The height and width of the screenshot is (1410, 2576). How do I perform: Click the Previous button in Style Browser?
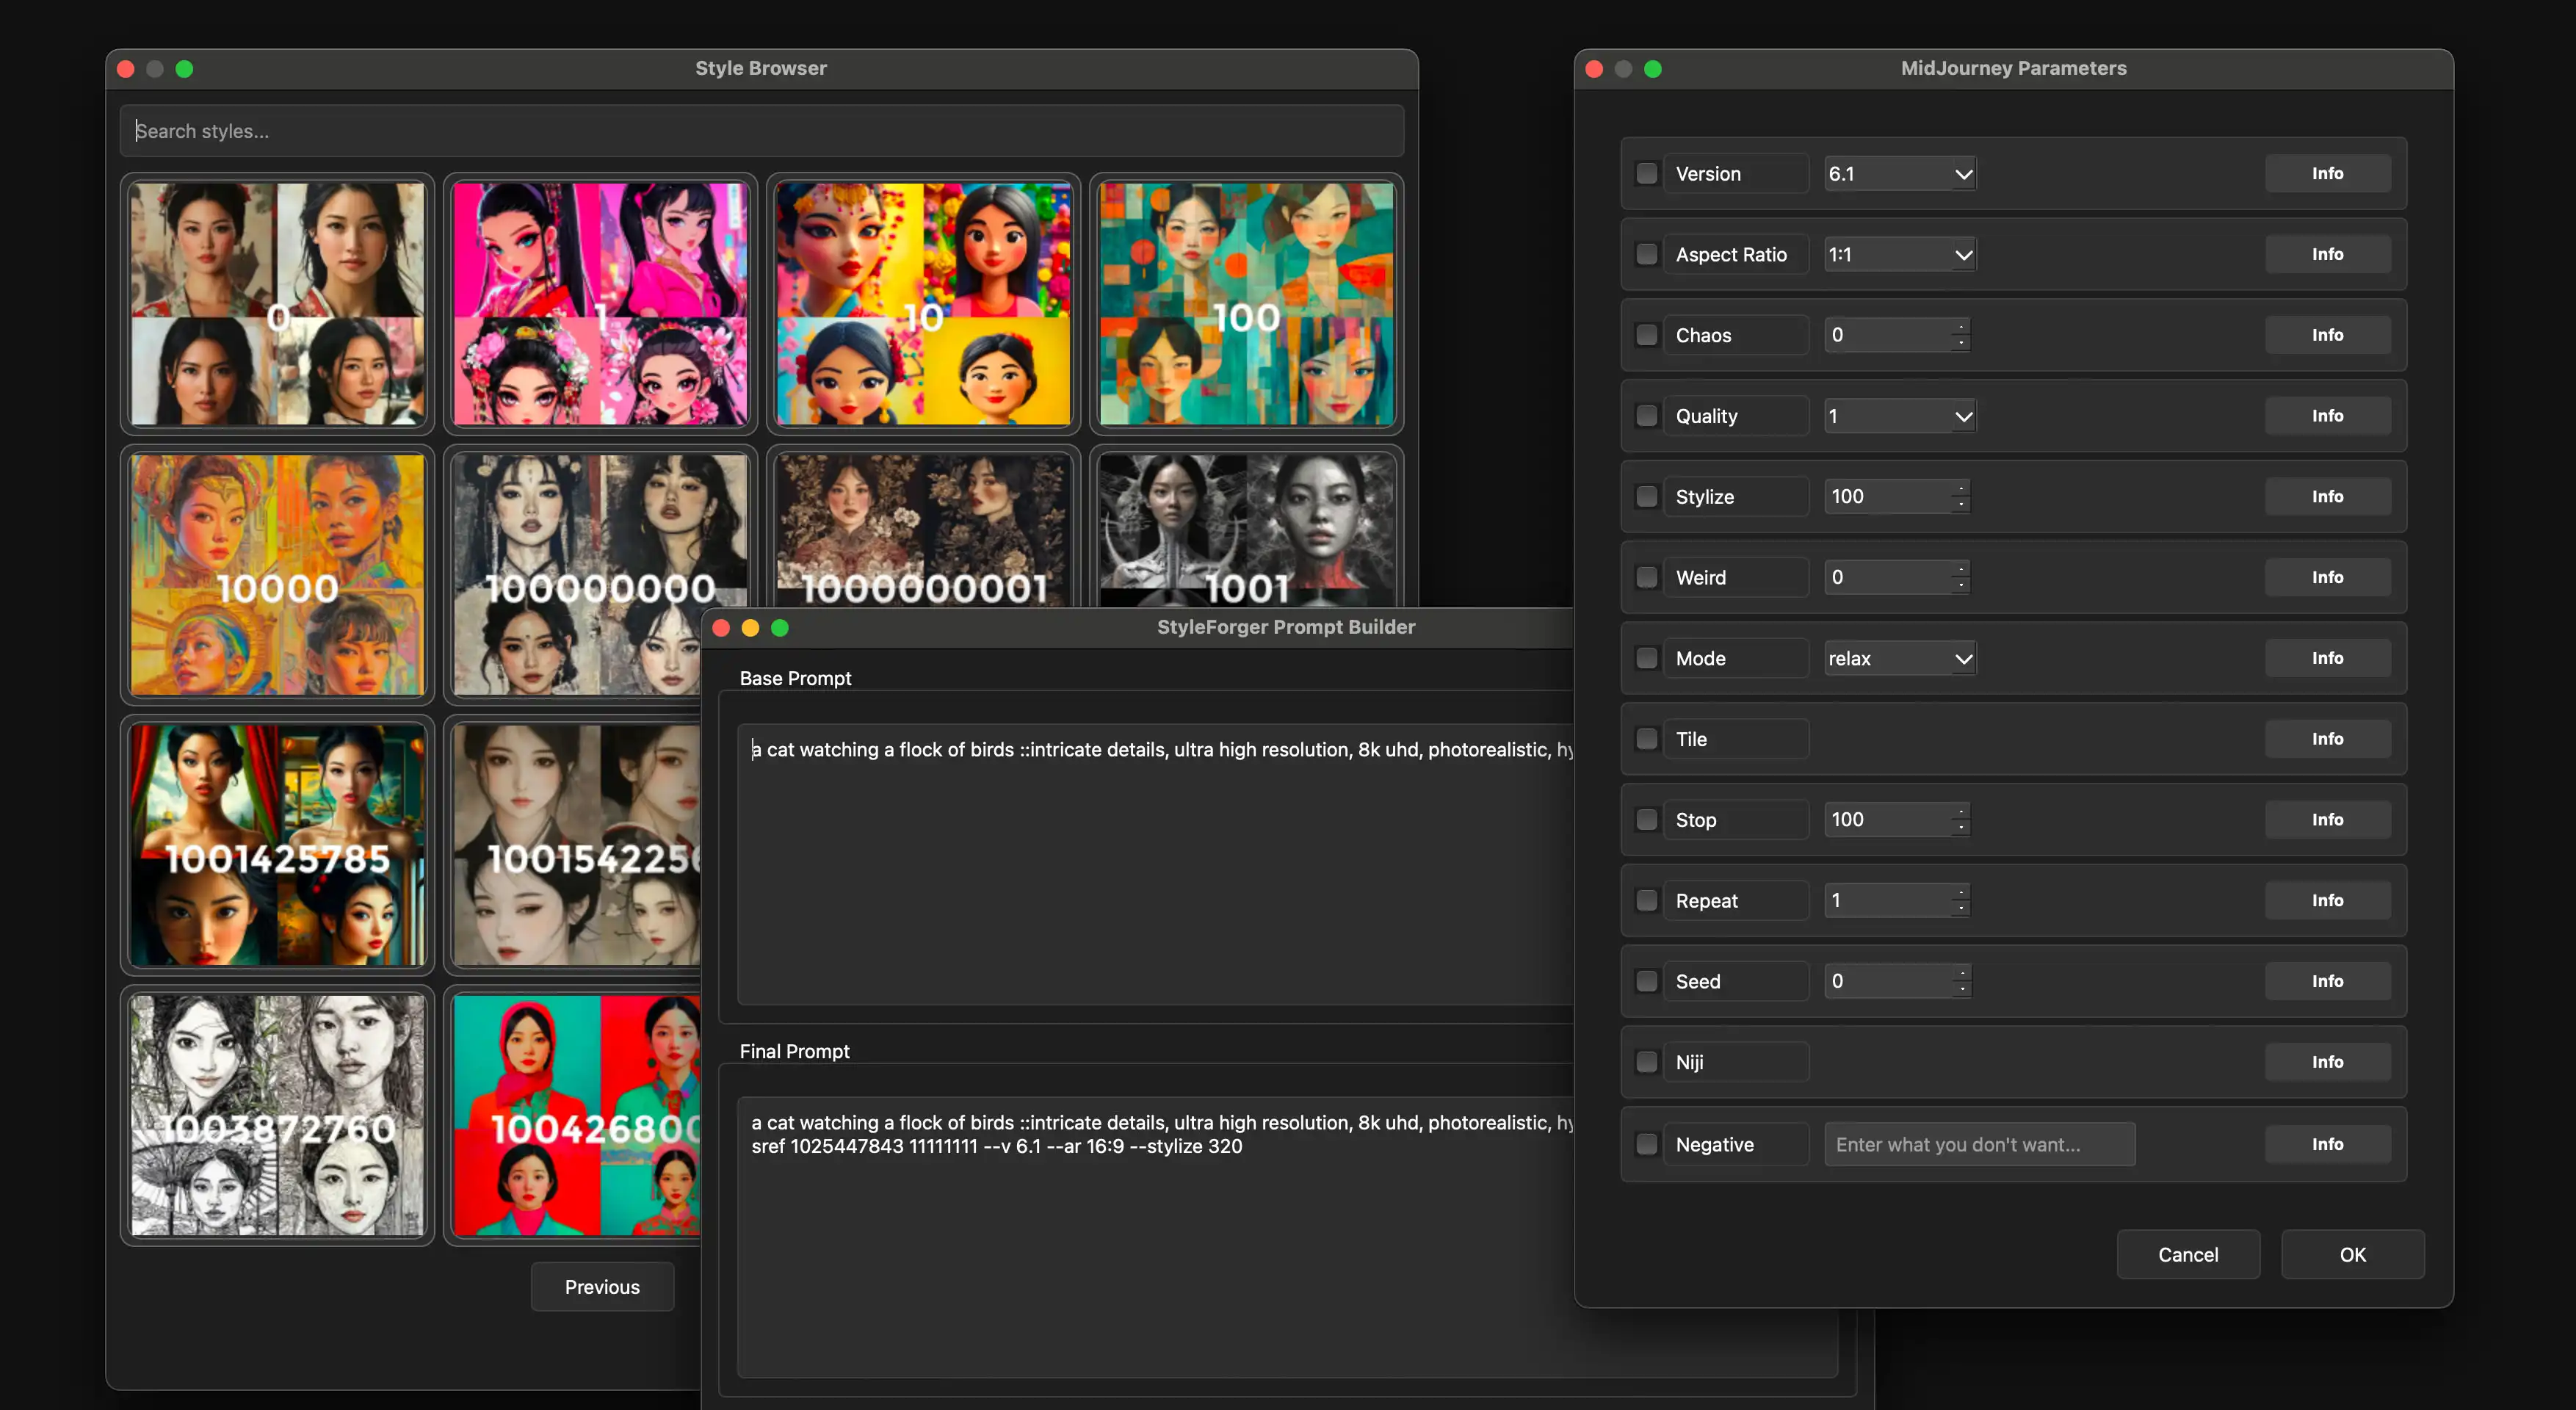[x=602, y=1286]
